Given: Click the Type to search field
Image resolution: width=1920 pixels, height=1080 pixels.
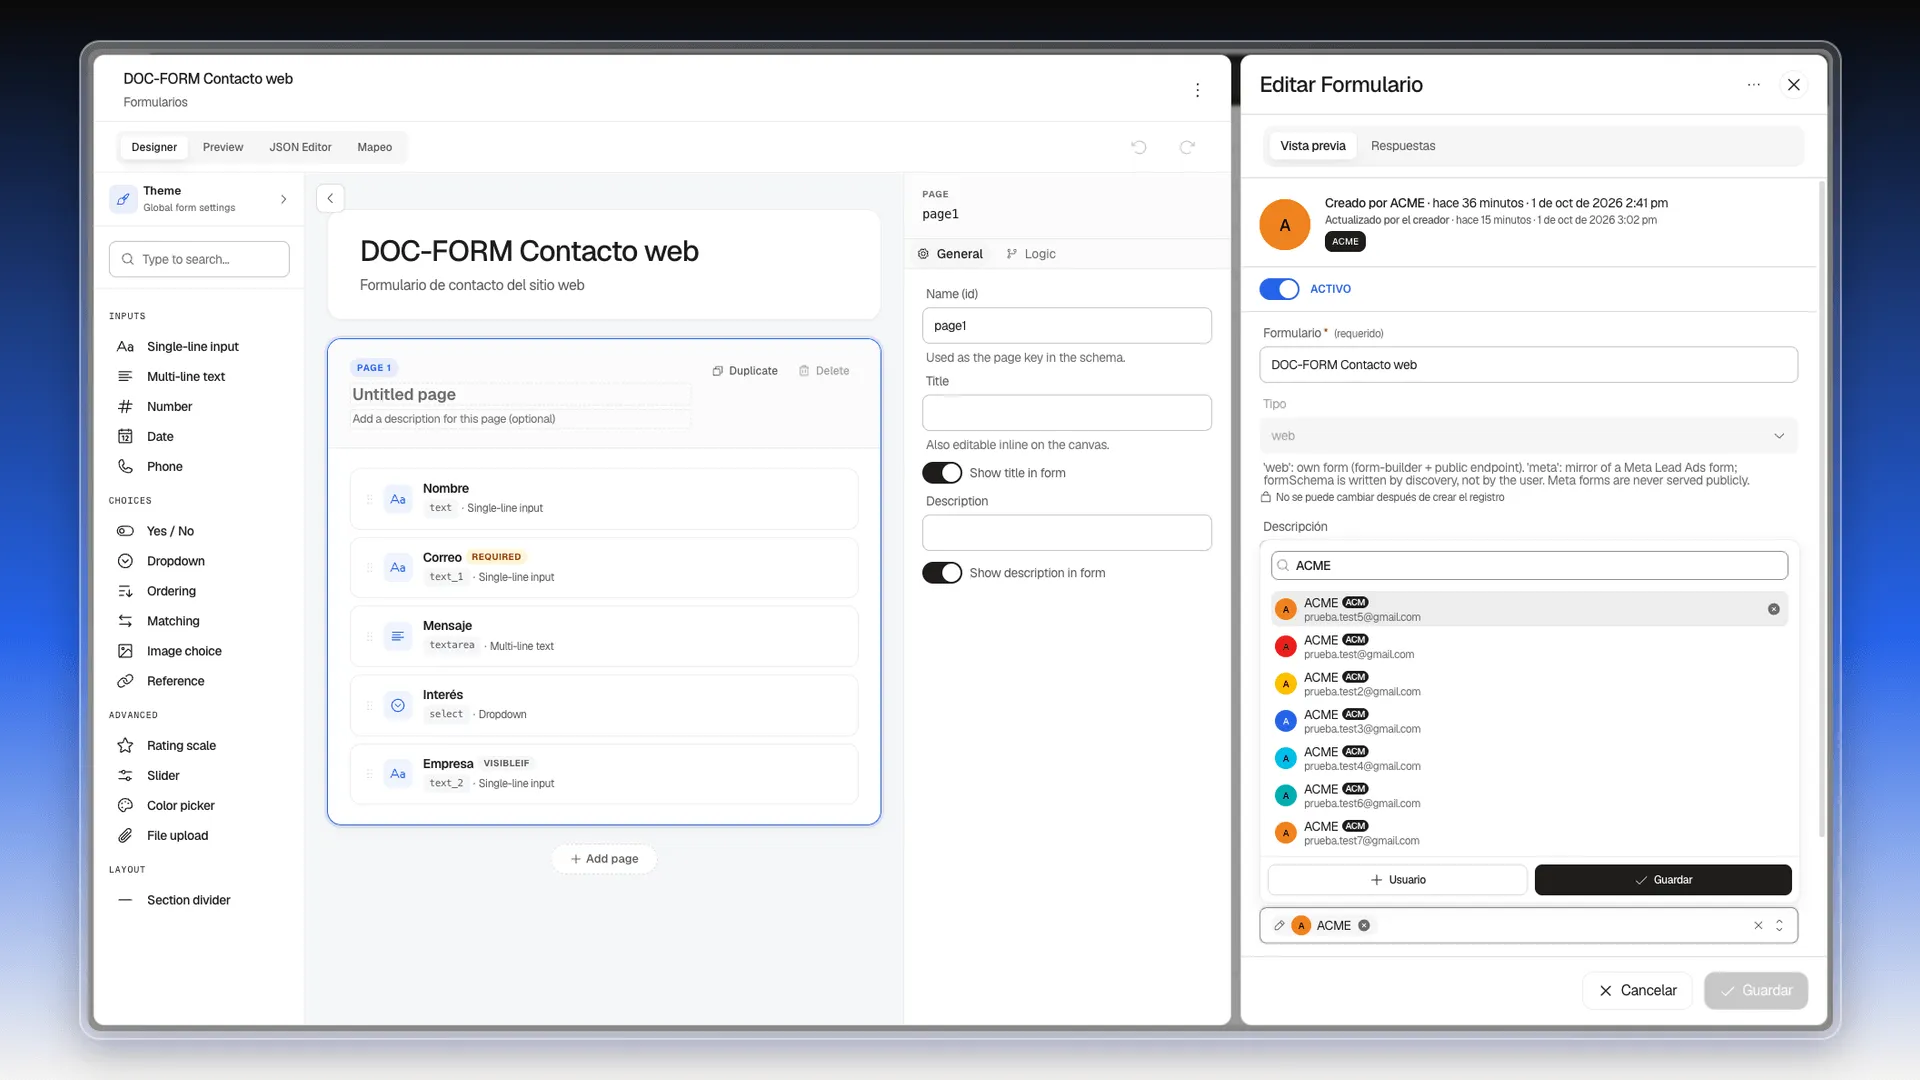Looking at the screenshot, I should (199, 259).
